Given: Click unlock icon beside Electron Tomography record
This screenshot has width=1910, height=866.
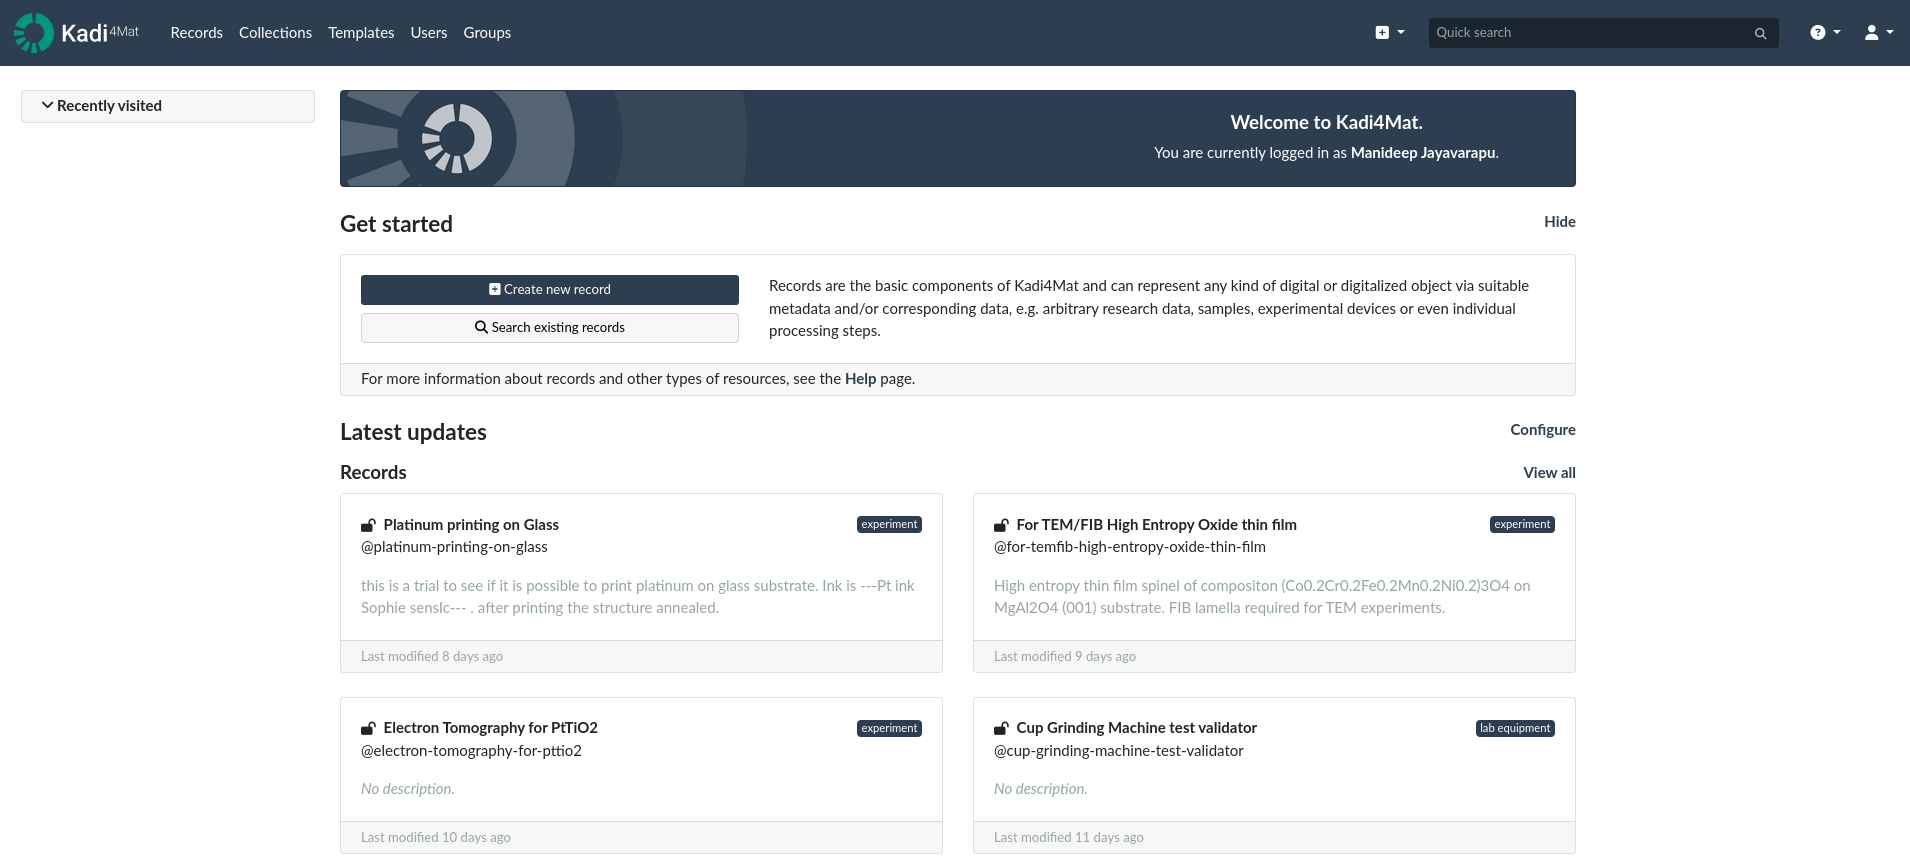Looking at the screenshot, I should click(368, 728).
